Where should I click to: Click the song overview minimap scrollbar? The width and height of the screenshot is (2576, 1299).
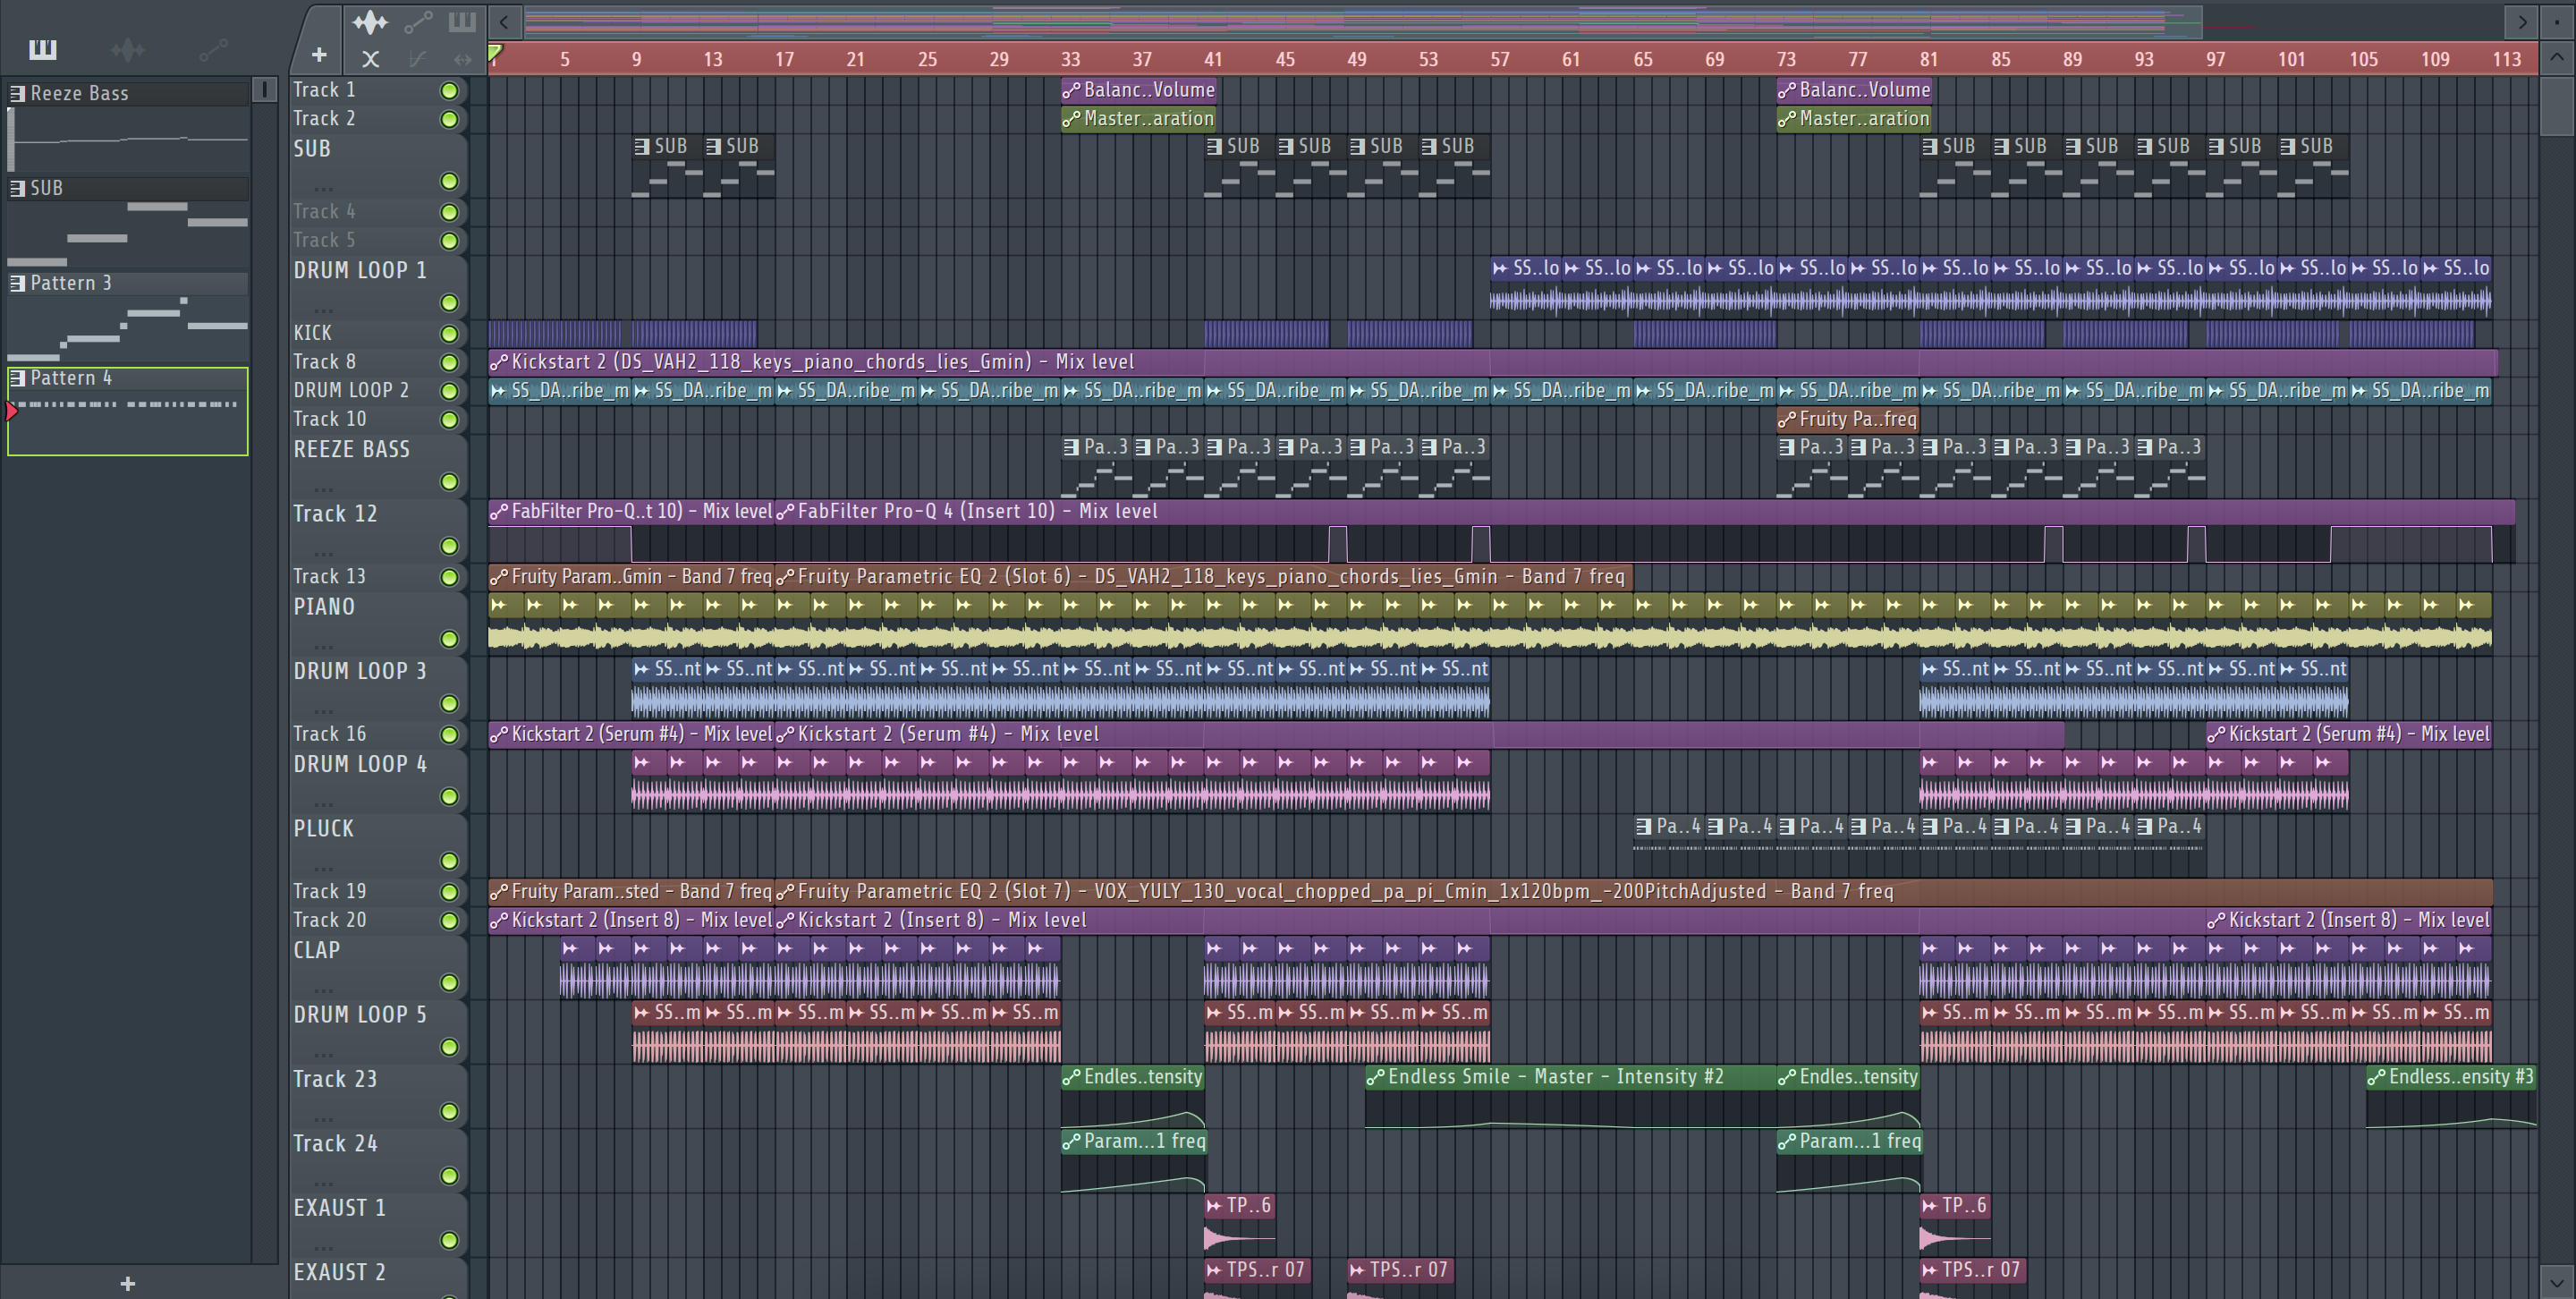click(1363, 21)
